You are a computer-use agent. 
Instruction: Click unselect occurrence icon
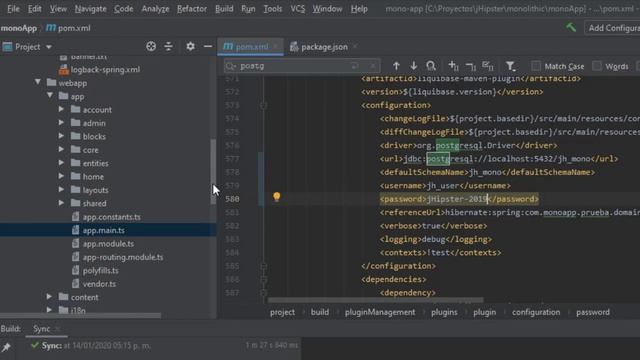click(x=471, y=66)
